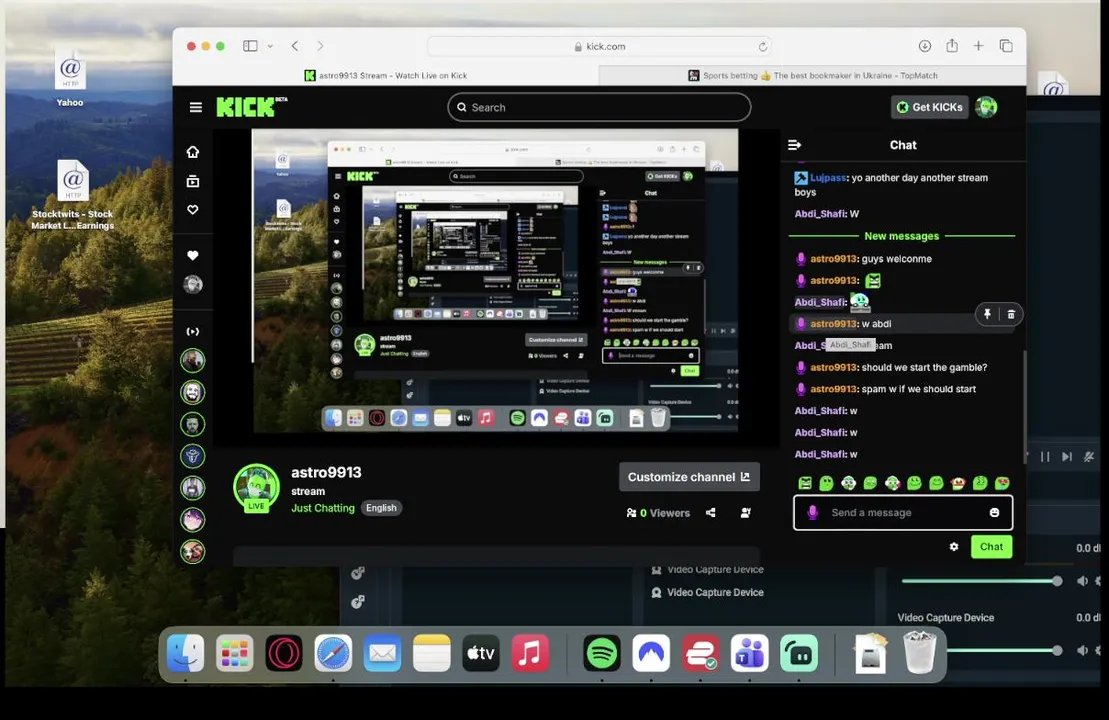Expand Safari sidebar dropdown chevron
Viewport: 1109px width, 720px height.
coord(270,46)
